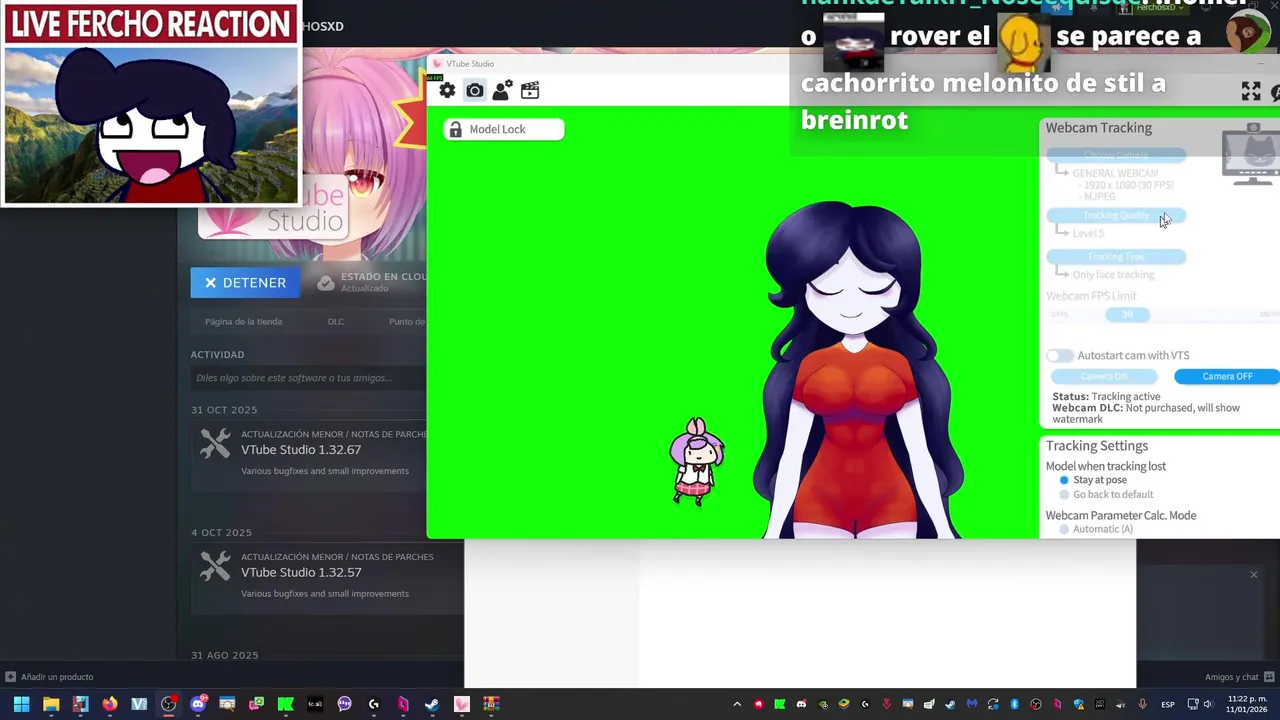This screenshot has height=720, width=1280.
Task: Open WinRAR from the taskbar
Action: click(x=491, y=704)
